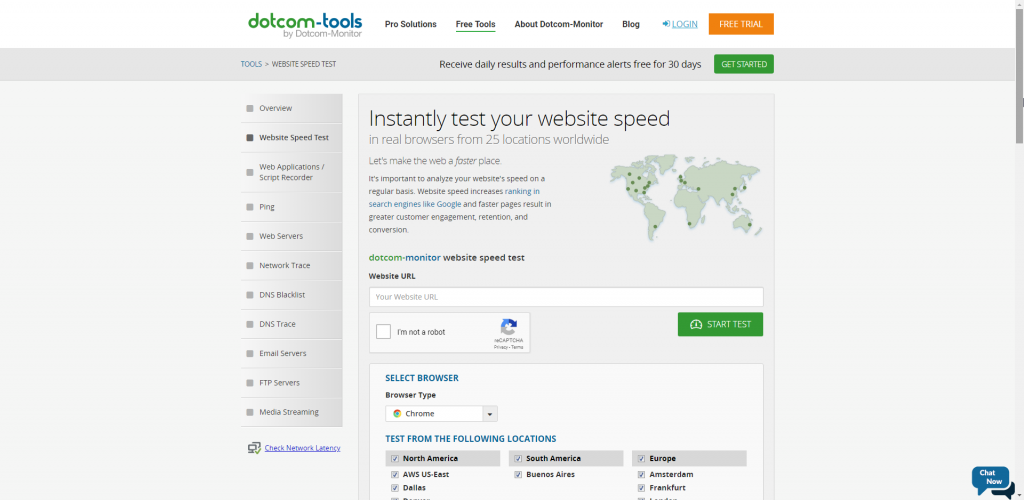1024x500 pixels.
Task: Click the GET STARTED button
Action: click(x=744, y=64)
